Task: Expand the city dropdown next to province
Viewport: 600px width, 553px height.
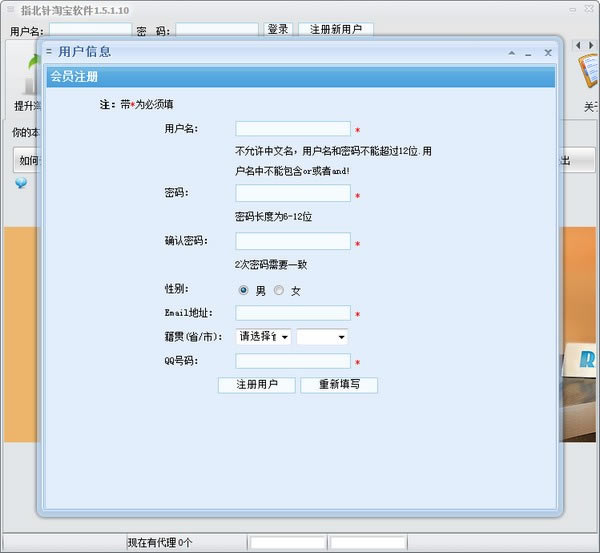Action: pos(322,337)
